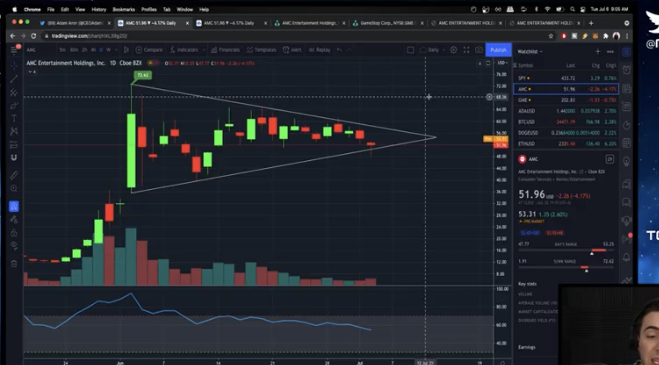Select the chart layout square icon

pyautogui.click(x=411, y=50)
